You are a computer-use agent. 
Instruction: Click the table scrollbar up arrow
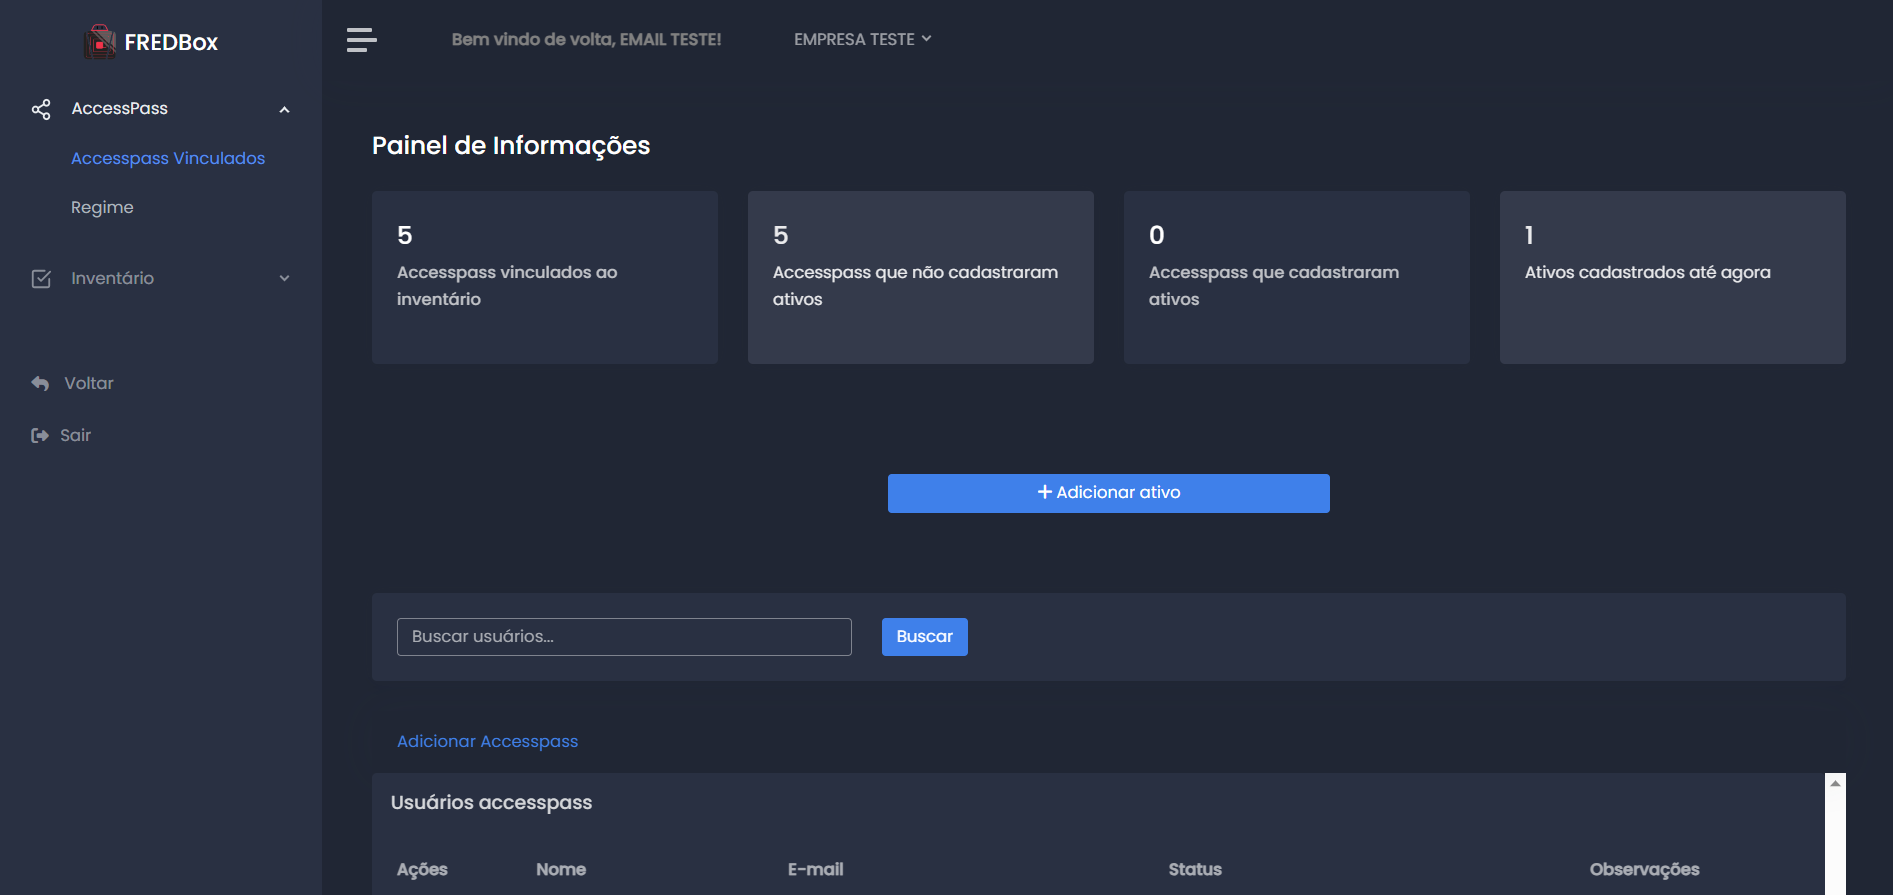pos(1835,783)
